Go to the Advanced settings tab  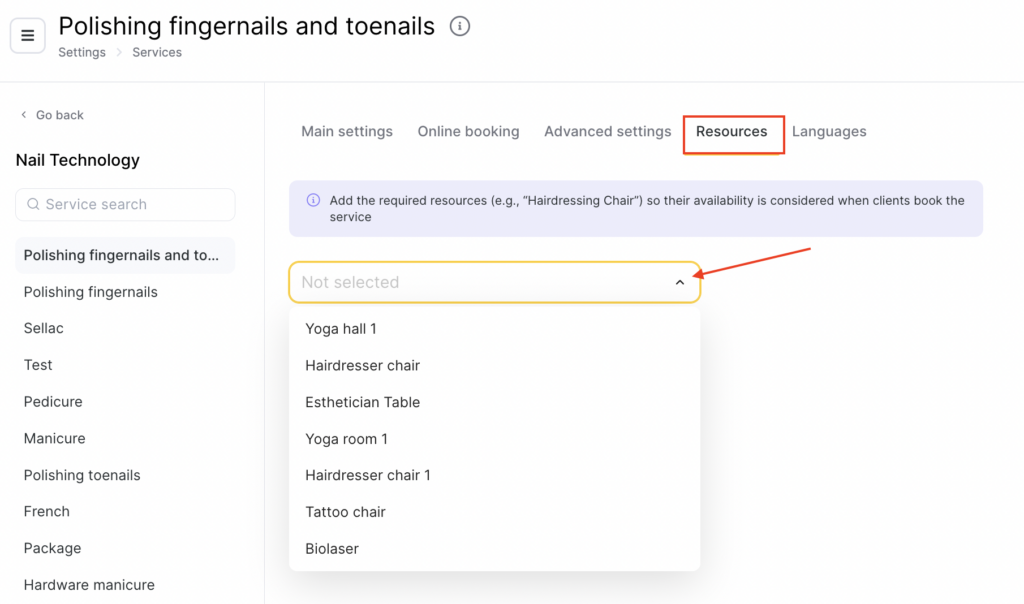[x=607, y=132]
